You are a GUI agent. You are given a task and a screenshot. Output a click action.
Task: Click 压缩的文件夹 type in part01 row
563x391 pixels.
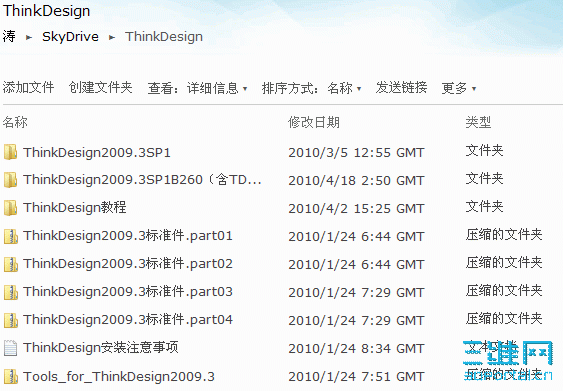[504, 234]
